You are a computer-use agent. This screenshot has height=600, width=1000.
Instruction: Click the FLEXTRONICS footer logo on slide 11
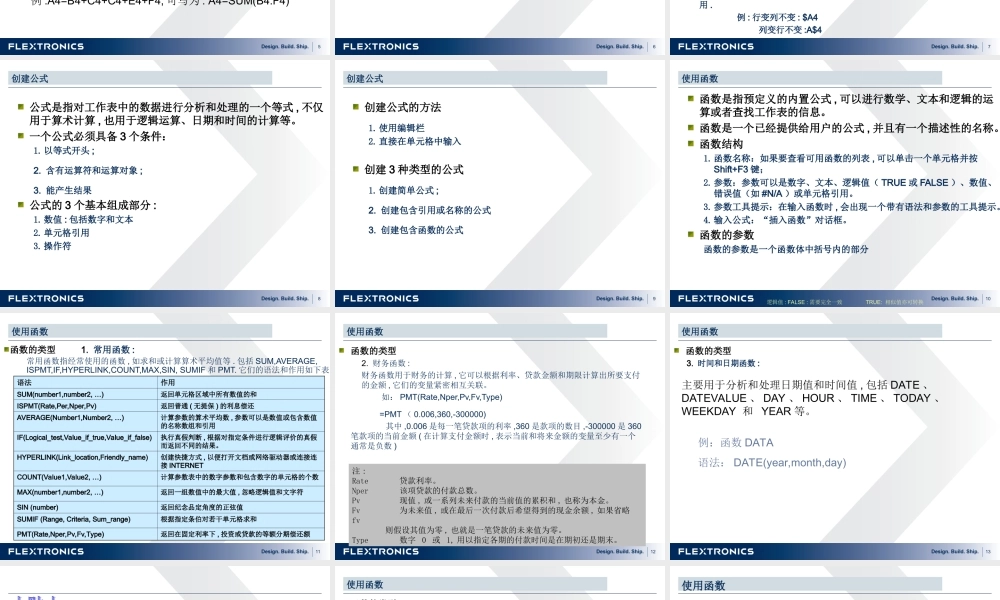(x=44, y=551)
